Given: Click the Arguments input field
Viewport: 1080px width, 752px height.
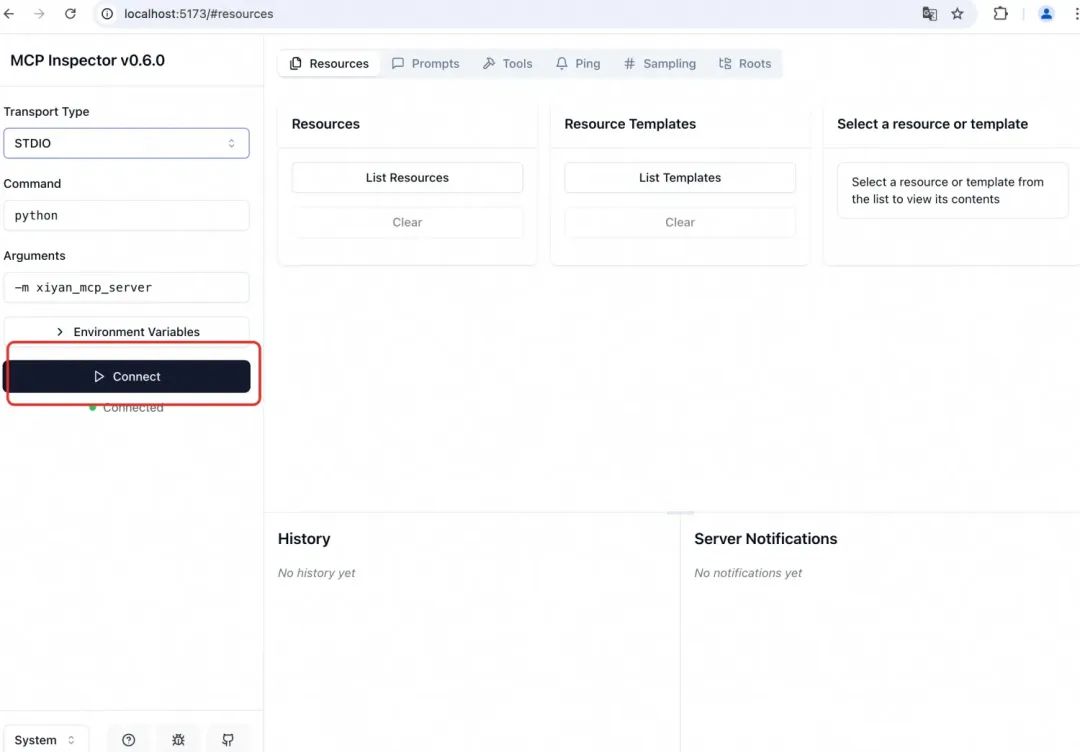Looking at the screenshot, I should point(126,287).
